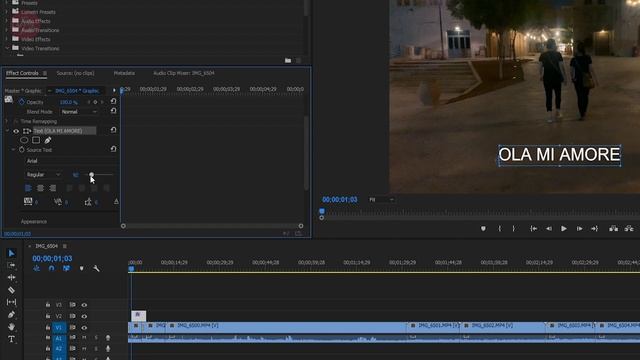This screenshot has height=360, width=640.
Task: Open the Arial font dropdown
Action: coord(71,161)
